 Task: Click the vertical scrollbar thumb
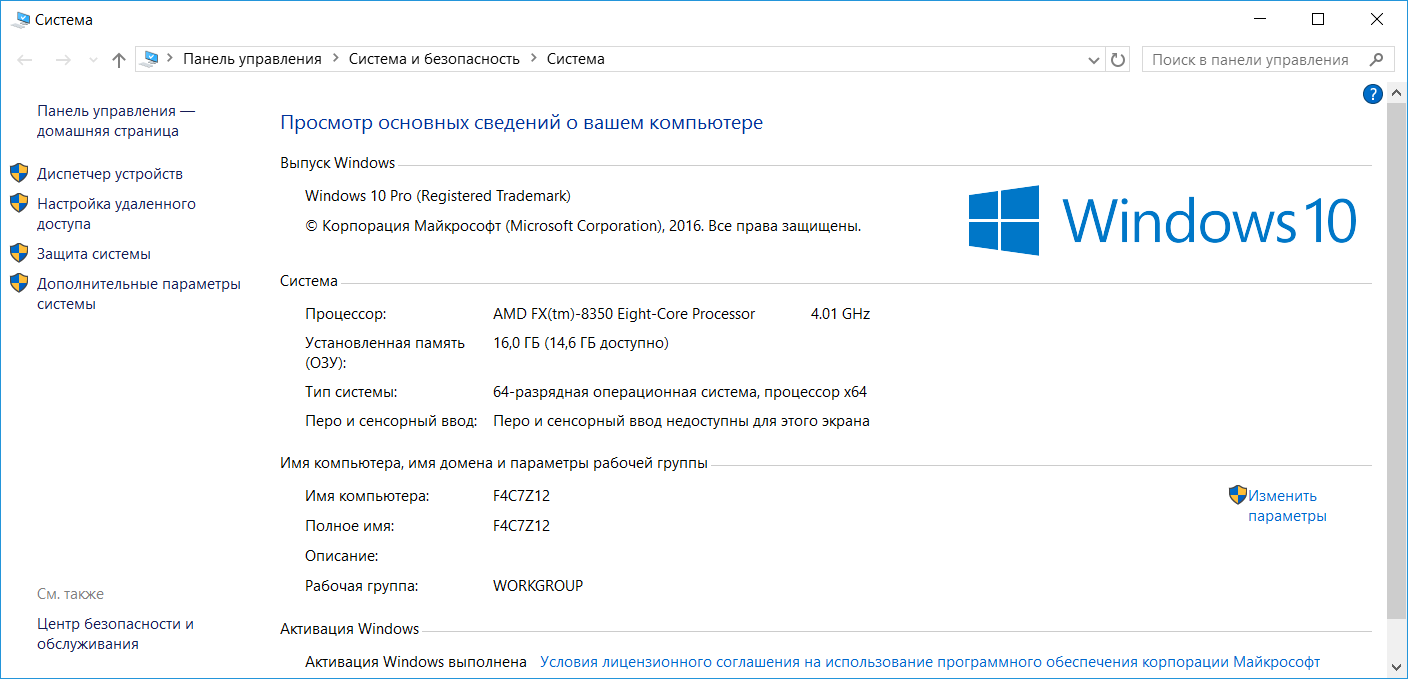pos(1397,360)
